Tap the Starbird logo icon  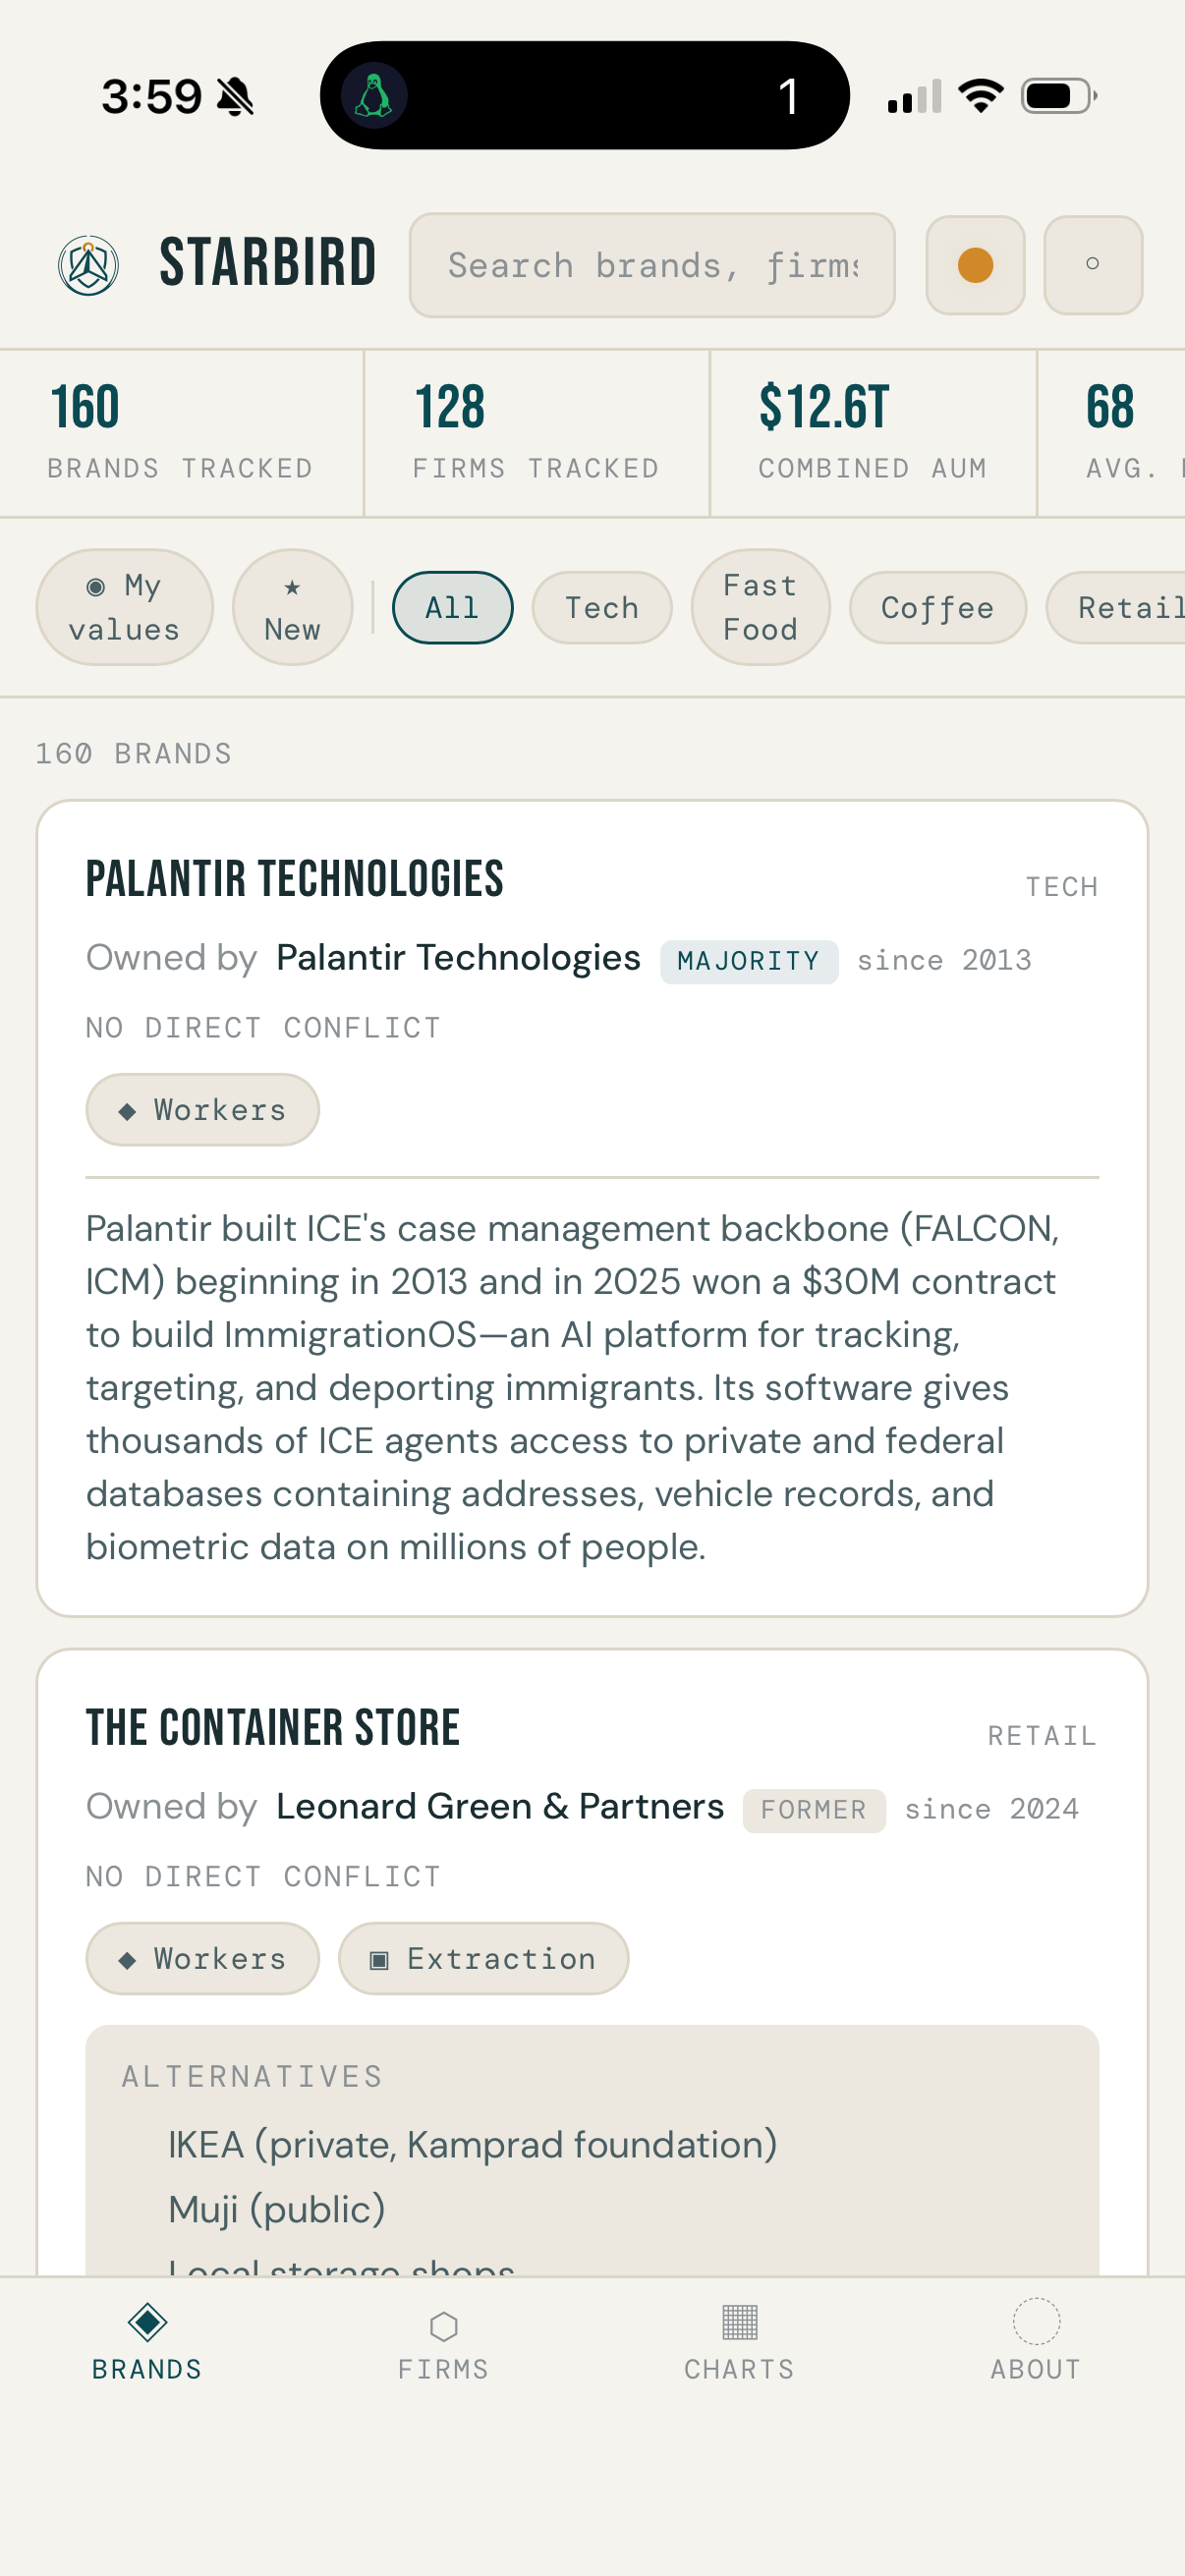pos(89,266)
